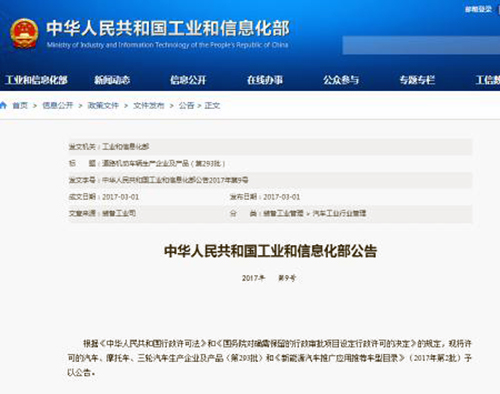Click 政策文件 breadcrumb link
The image size is (500, 394).
click(103, 105)
